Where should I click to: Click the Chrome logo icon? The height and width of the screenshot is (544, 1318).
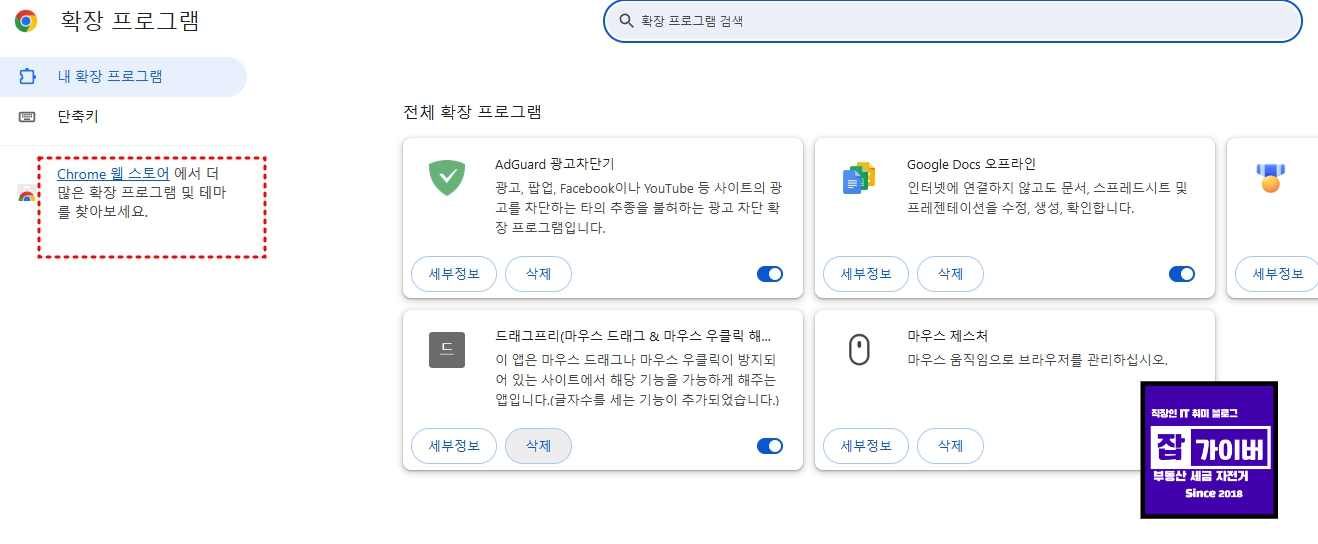pyautogui.click(x=26, y=21)
